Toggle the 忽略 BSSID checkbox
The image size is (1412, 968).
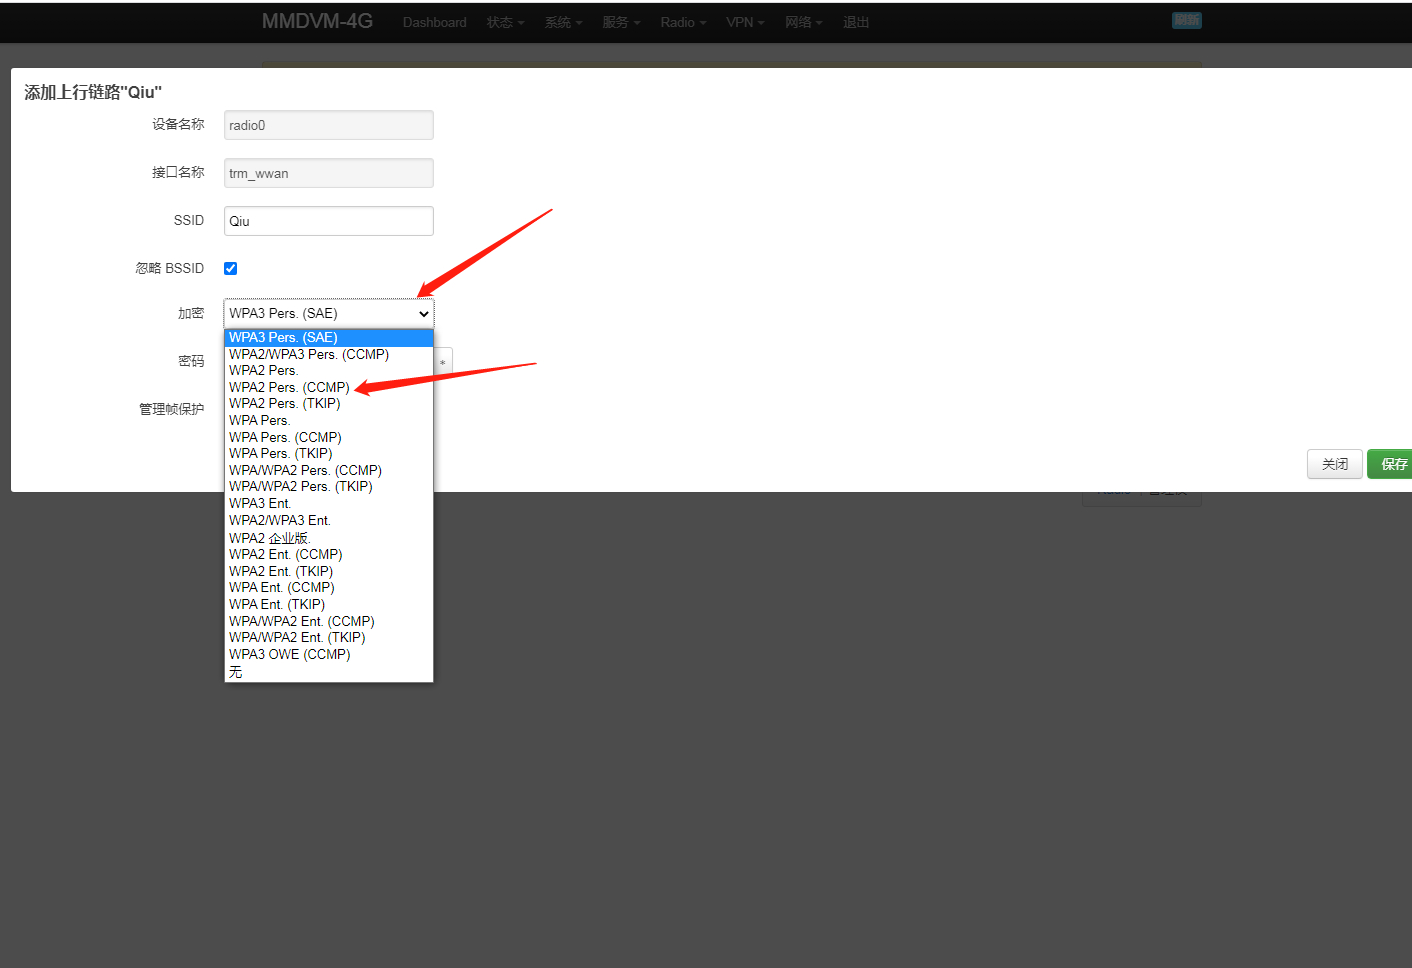[x=230, y=268]
